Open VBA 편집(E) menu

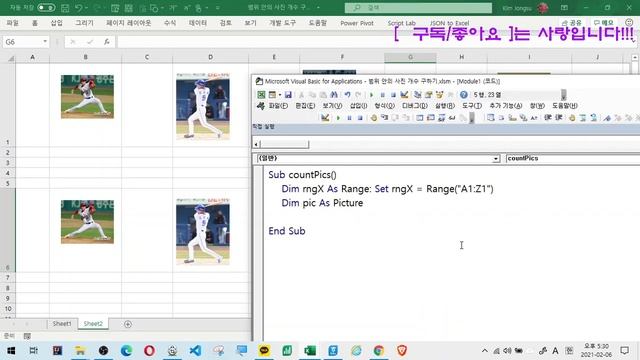[305, 106]
